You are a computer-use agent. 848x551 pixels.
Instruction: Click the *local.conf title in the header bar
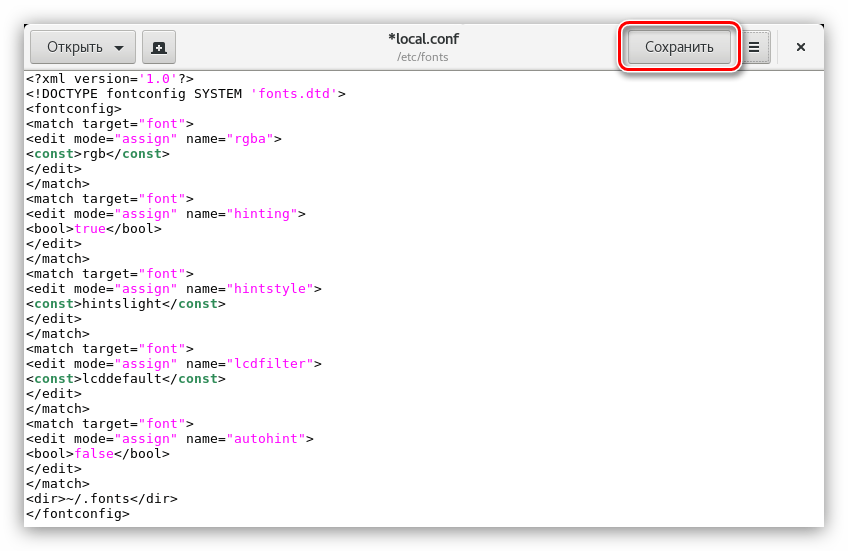coord(423,39)
